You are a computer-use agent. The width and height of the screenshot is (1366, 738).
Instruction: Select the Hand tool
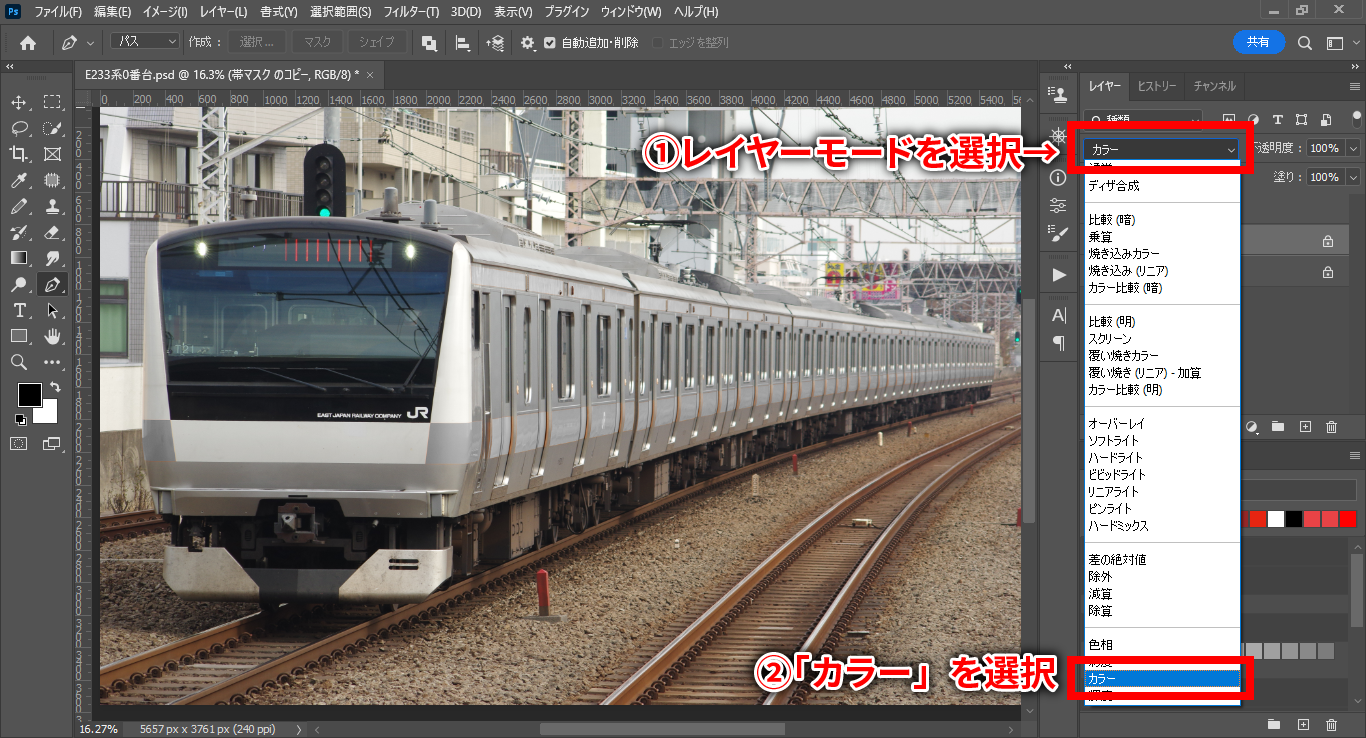(x=53, y=336)
